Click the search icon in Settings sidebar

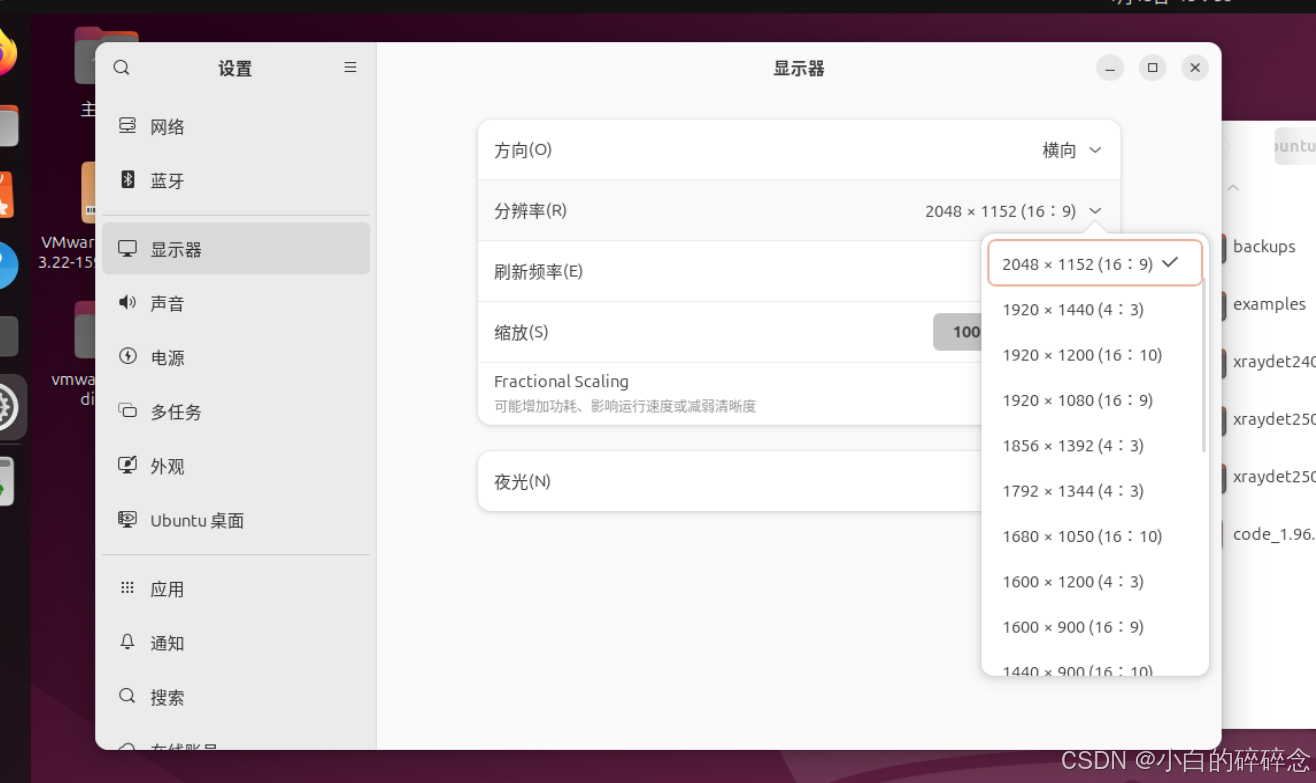(x=121, y=68)
